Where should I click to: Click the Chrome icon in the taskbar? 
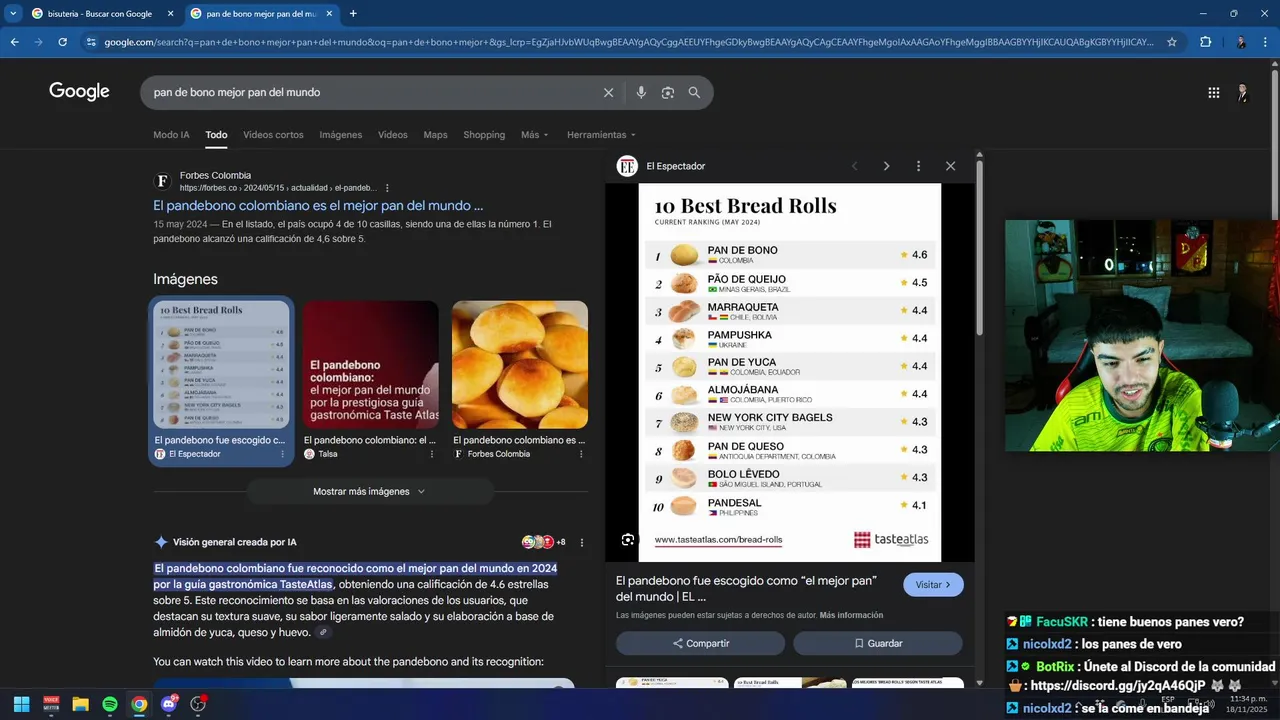(139, 704)
